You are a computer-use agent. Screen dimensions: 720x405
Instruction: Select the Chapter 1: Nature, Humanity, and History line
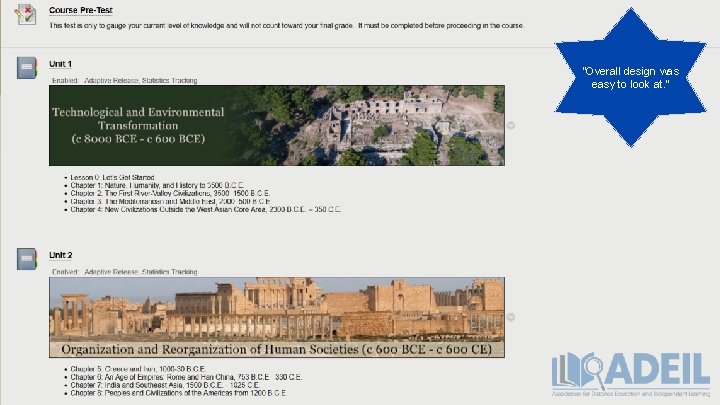(157, 185)
